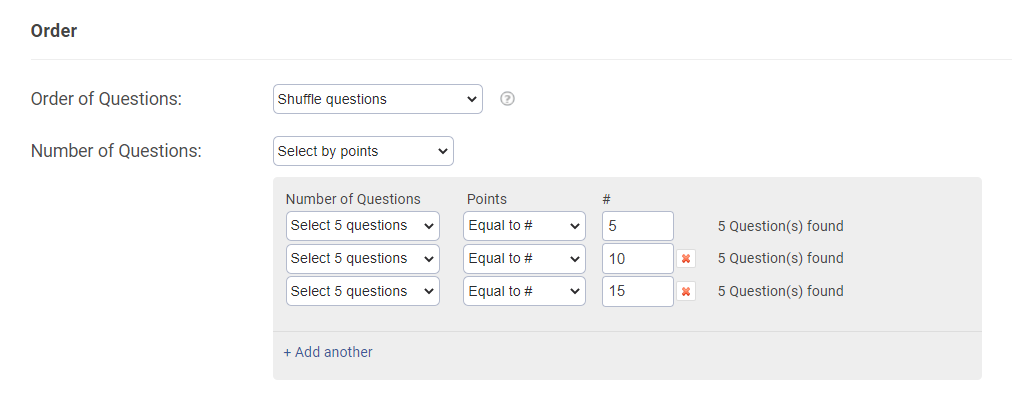Expand the Select by points dropdown
The width and height of the screenshot is (1012, 400).
coord(363,151)
